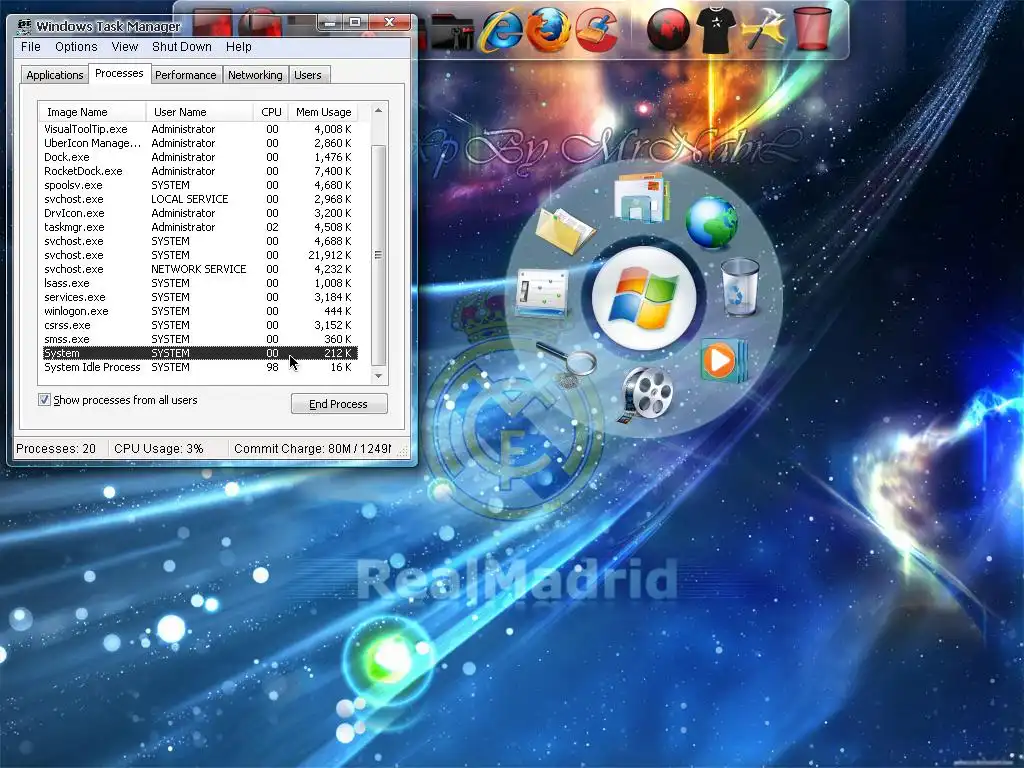Select the spoolsv.exe process
The image size is (1024, 768).
click(199, 185)
